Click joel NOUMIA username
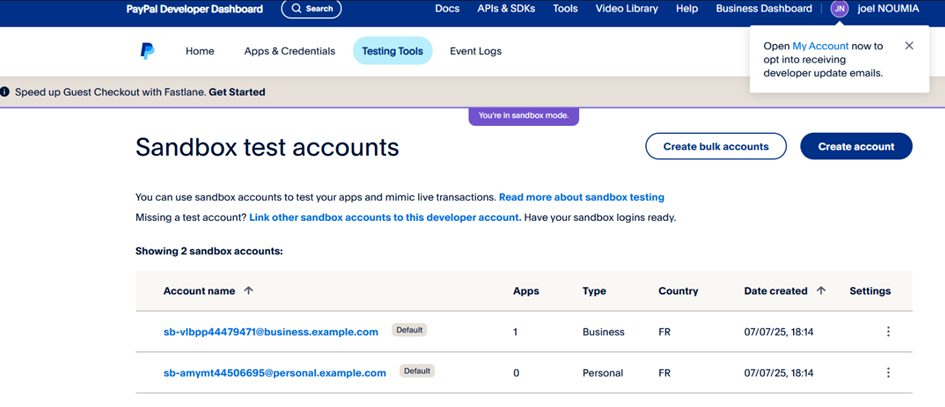The width and height of the screenshot is (945, 407). pos(888,9)
